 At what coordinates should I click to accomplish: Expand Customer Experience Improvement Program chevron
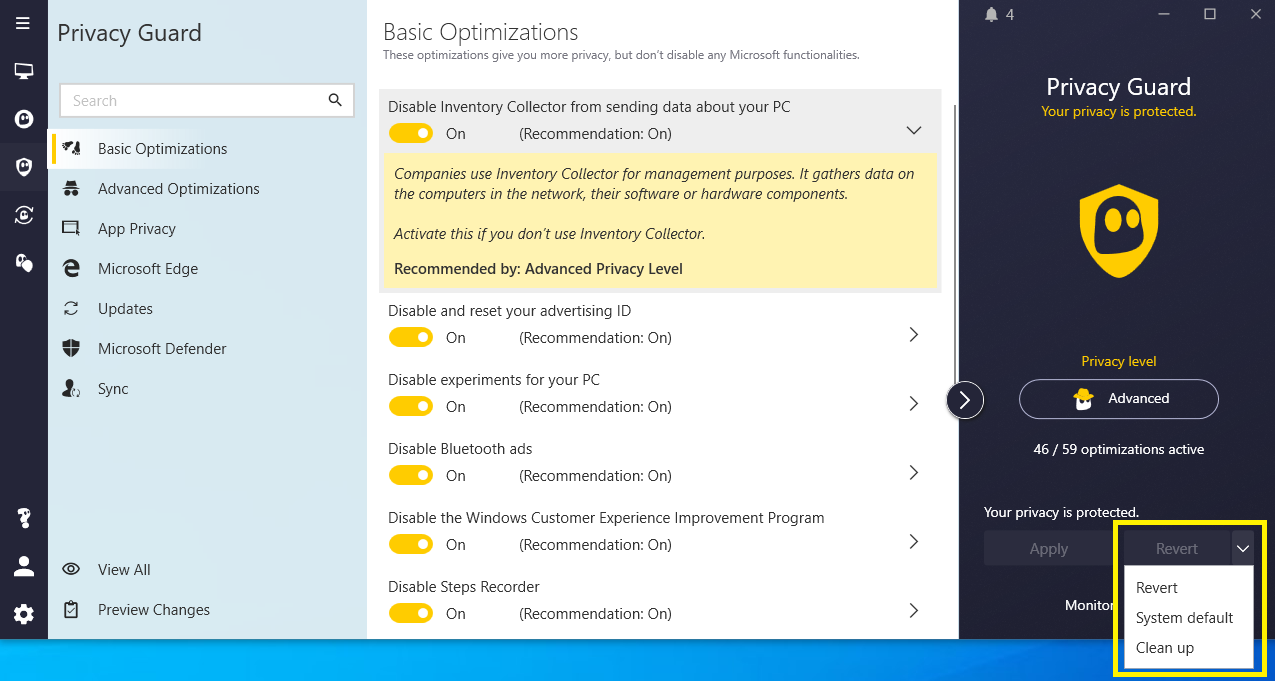point(913,541)
